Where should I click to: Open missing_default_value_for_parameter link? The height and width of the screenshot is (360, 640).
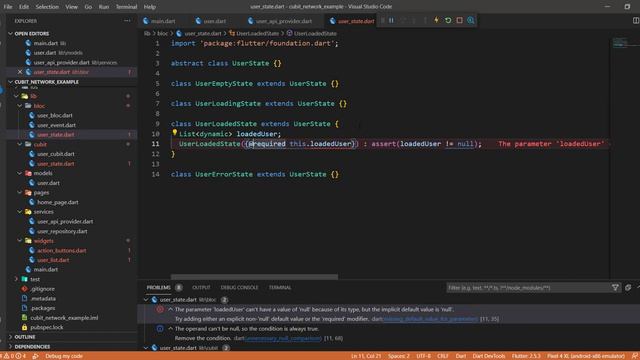tap(431, 319)
